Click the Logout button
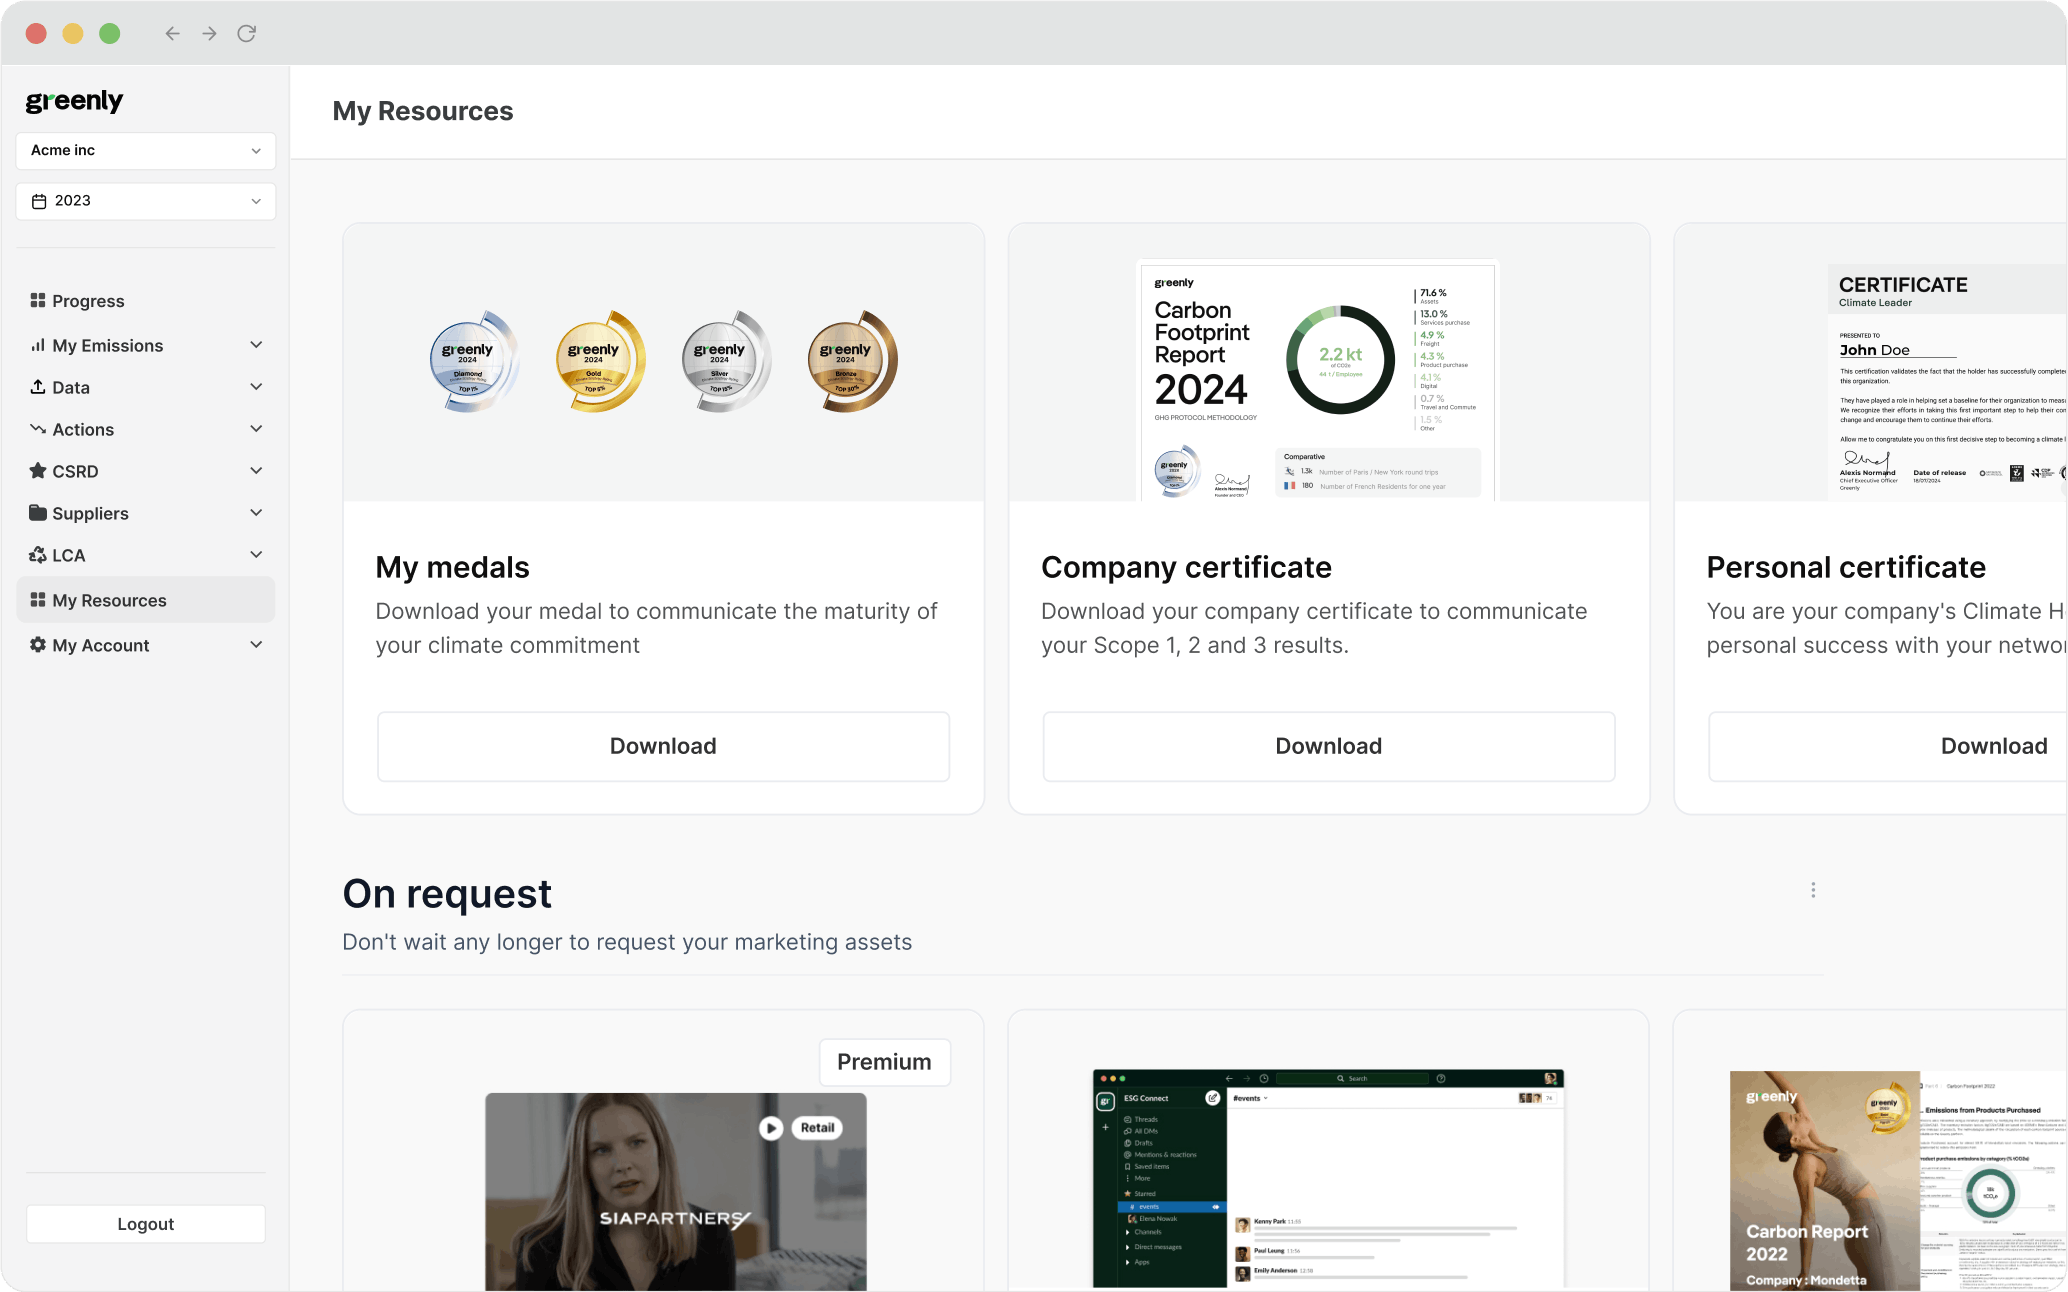This screenshot has height=1292, width=2068. pos(145,1224)
